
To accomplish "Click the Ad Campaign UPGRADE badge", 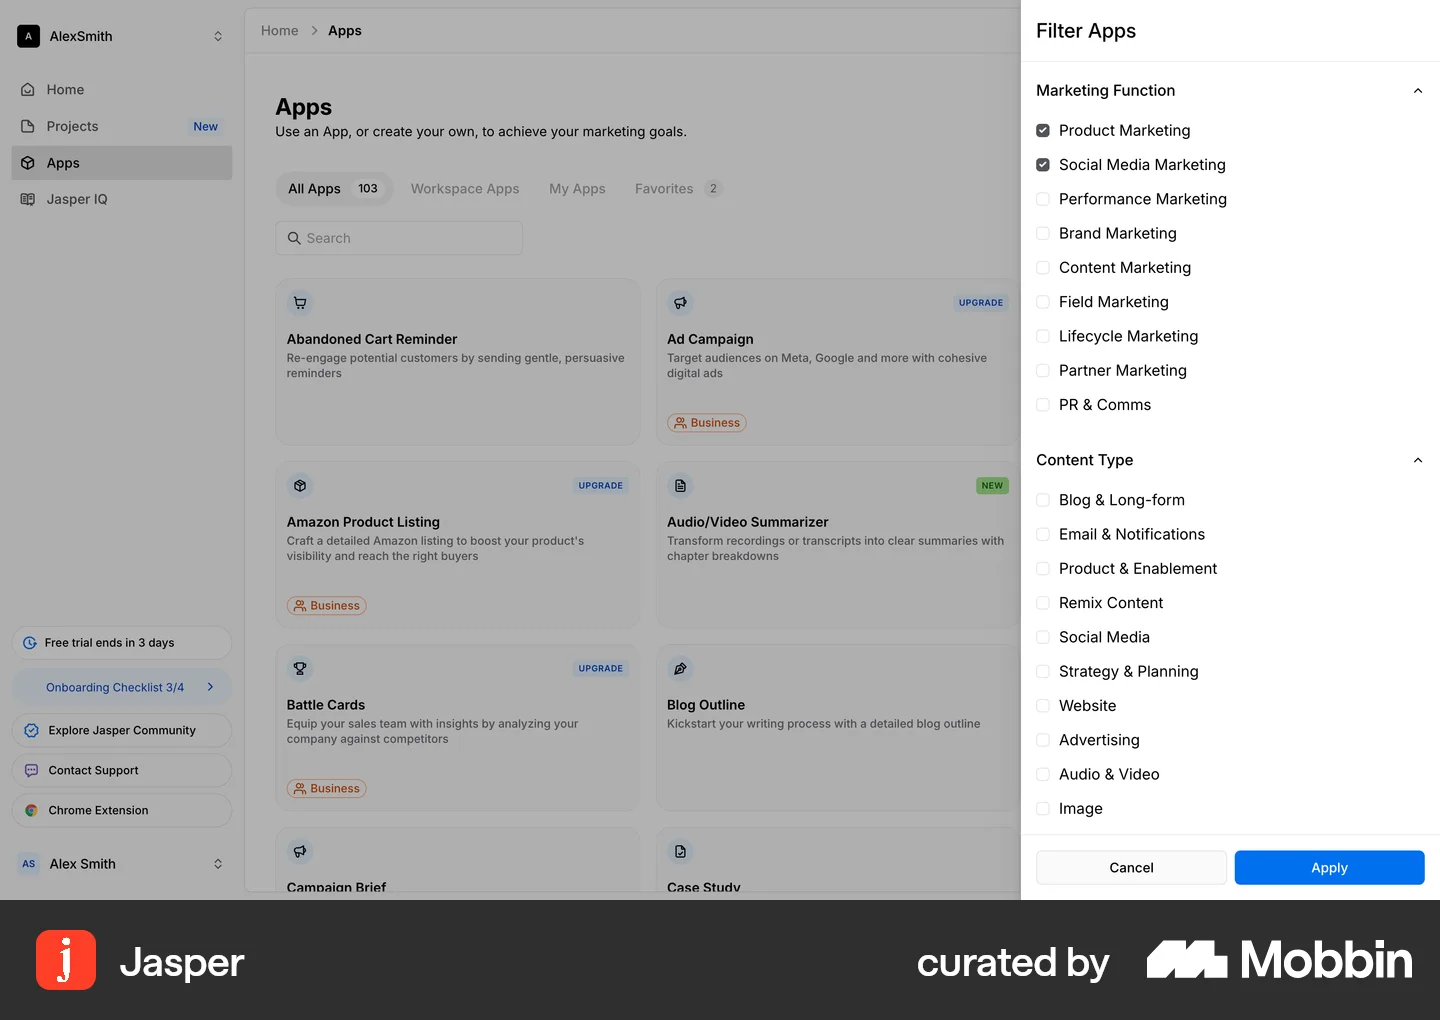I will (981, 303).
